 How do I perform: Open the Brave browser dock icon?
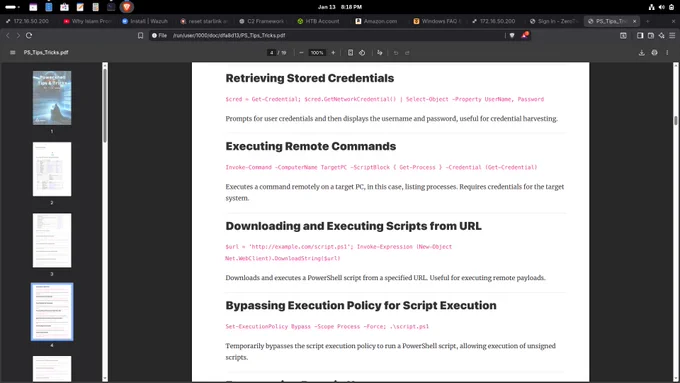(x=127, y=7)
